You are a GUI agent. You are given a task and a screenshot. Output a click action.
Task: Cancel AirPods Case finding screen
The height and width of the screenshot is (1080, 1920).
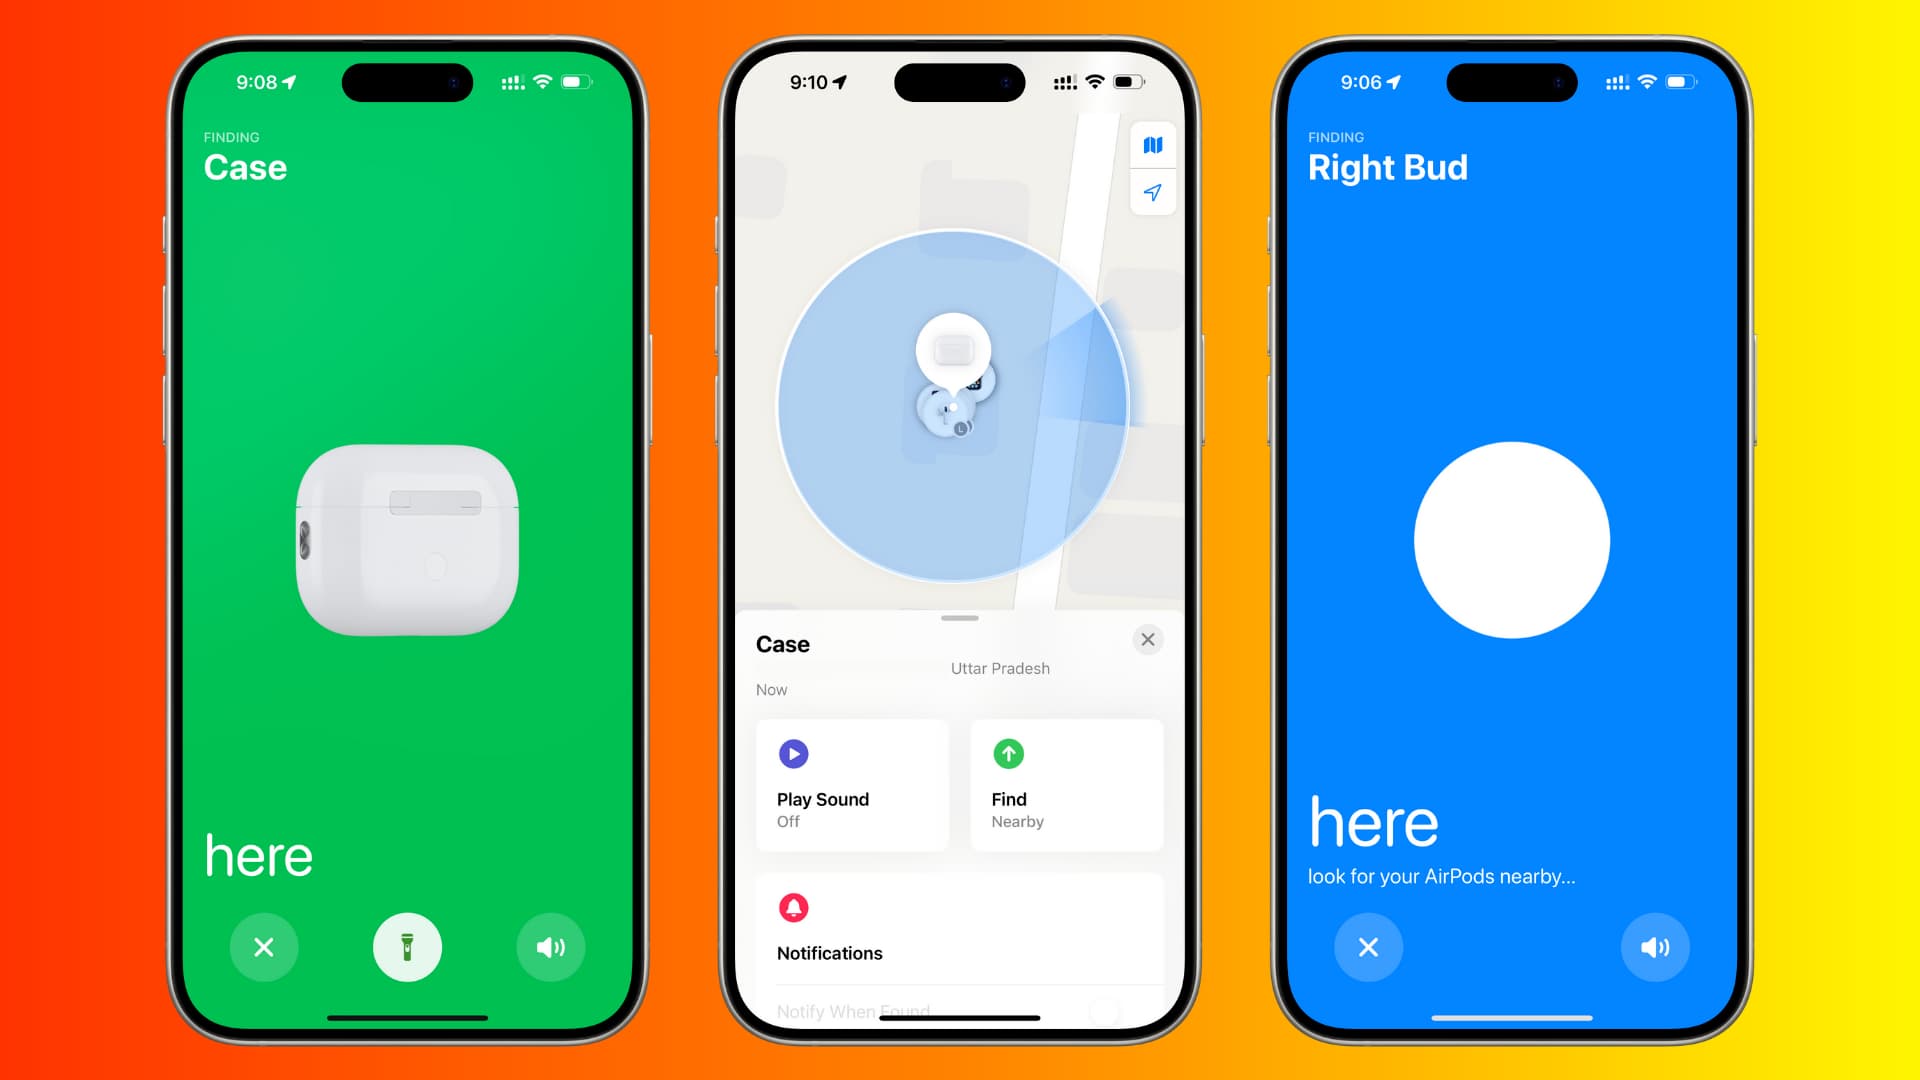[266, 947]
